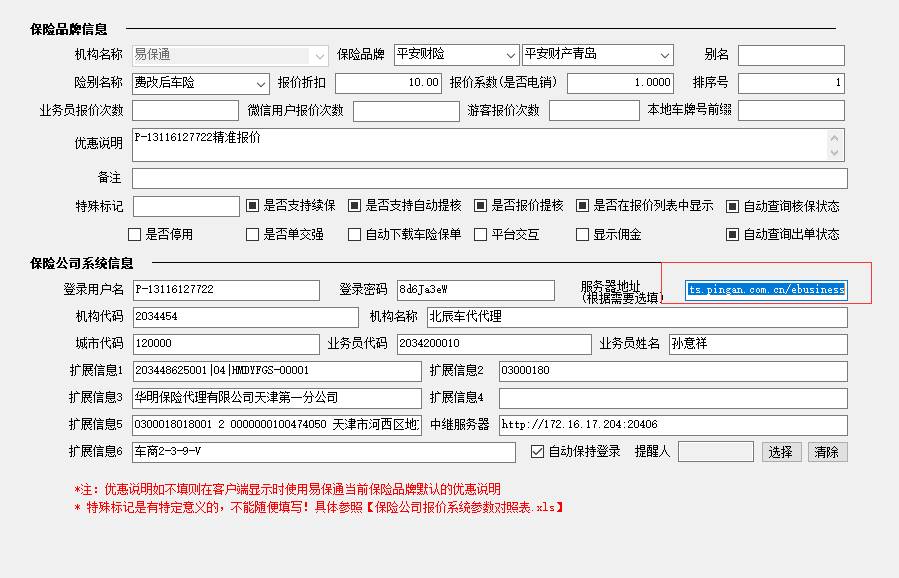This screenshot has width=899, height=578.
Task: Click the 排序号 input field
Action: 791,83
